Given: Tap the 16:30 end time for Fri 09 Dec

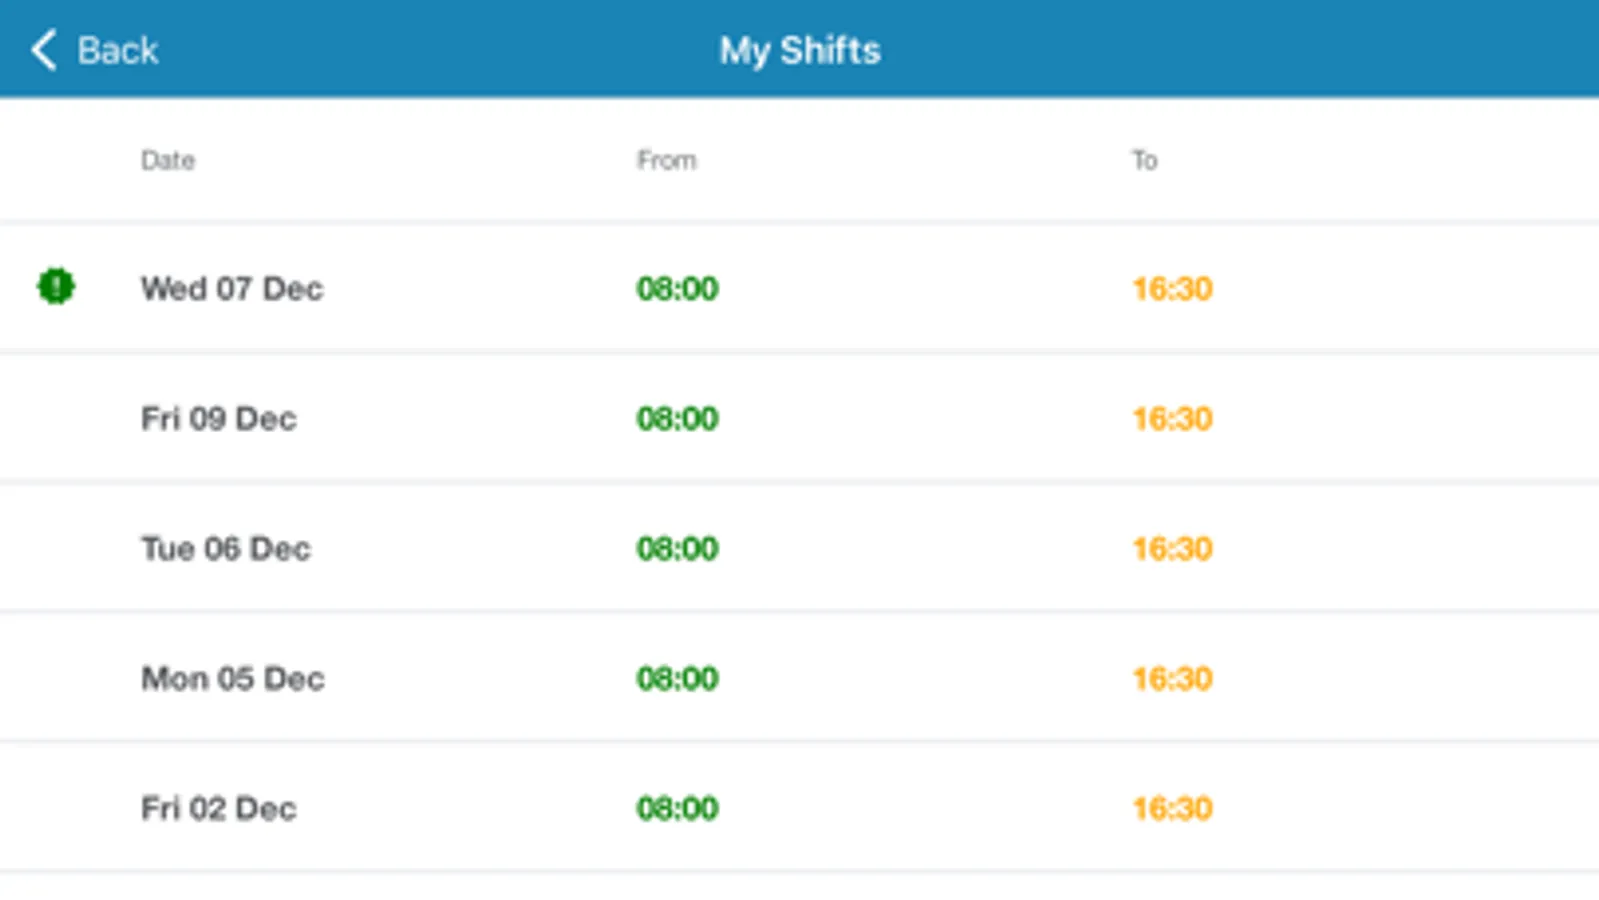Looking at the screenshot, I should tap(1172, 418).
